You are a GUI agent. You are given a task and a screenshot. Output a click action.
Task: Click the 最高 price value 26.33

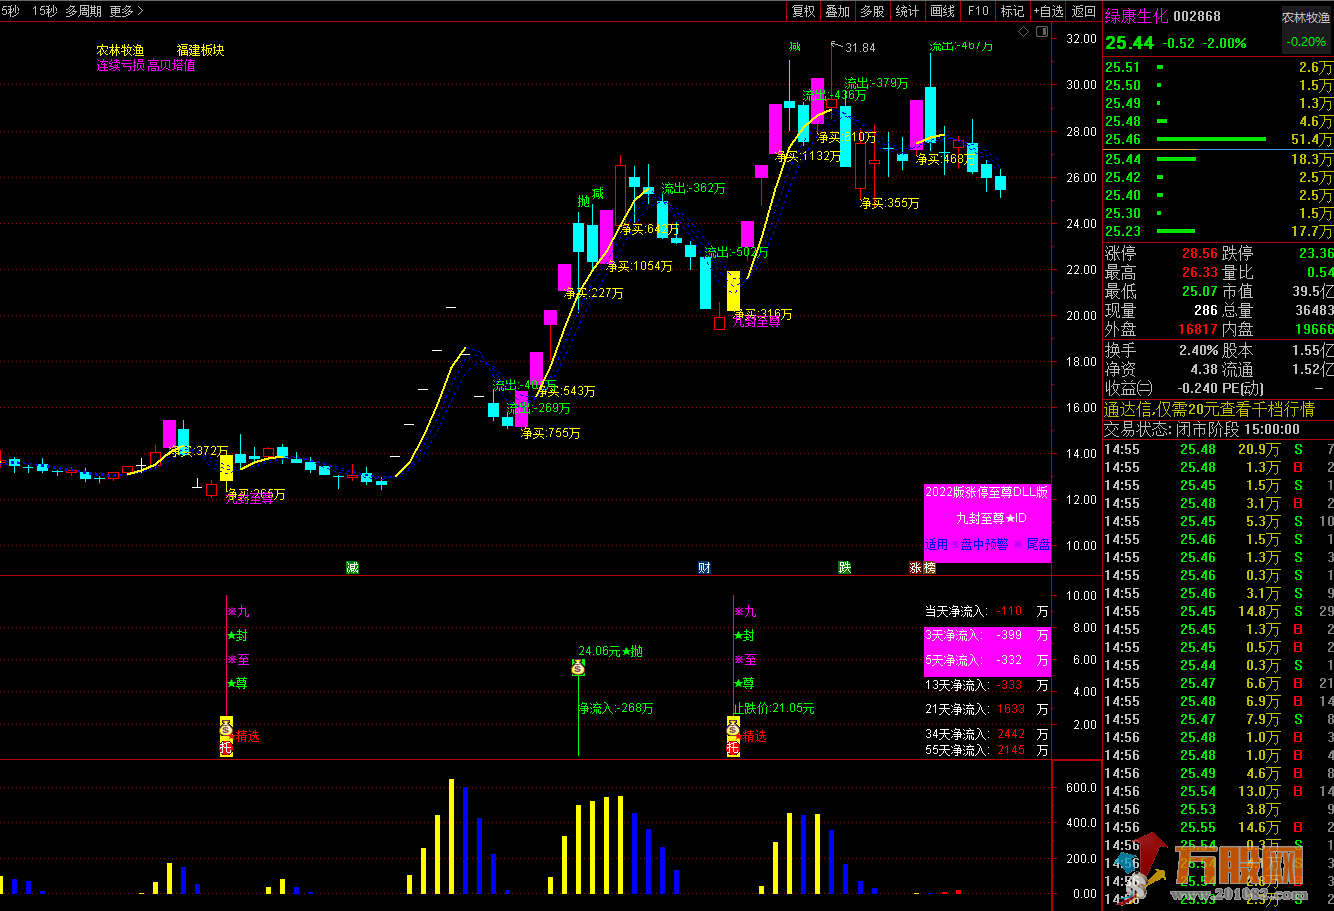[1200, 272]
